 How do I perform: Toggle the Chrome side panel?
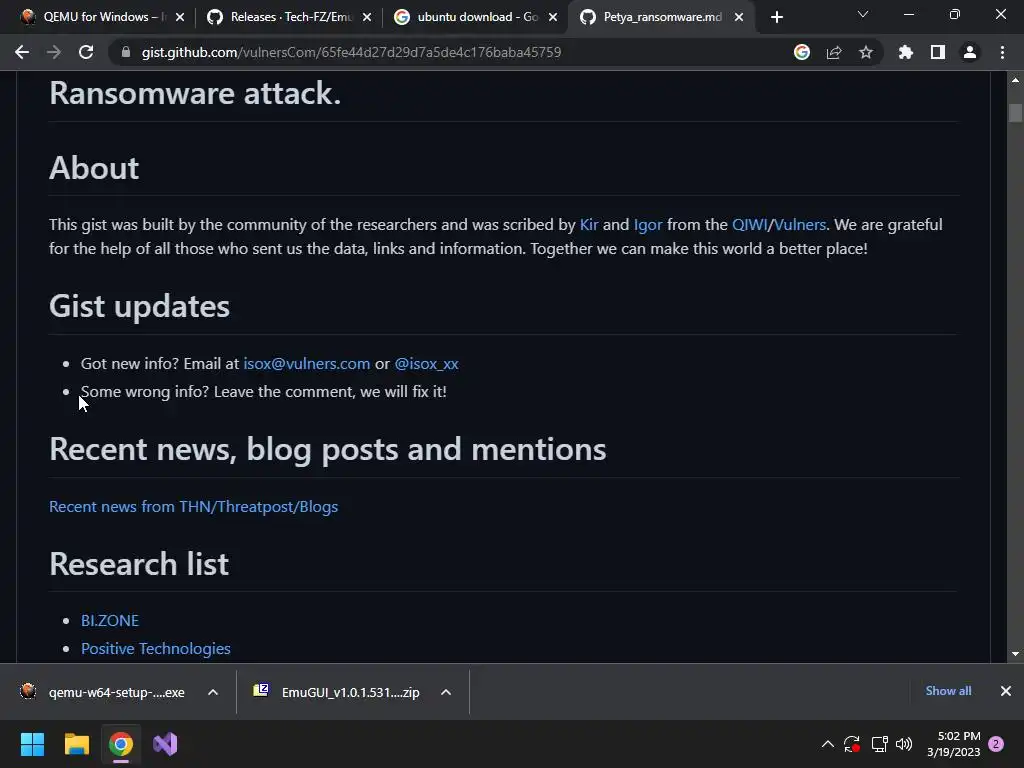click(x=938, y=52)
